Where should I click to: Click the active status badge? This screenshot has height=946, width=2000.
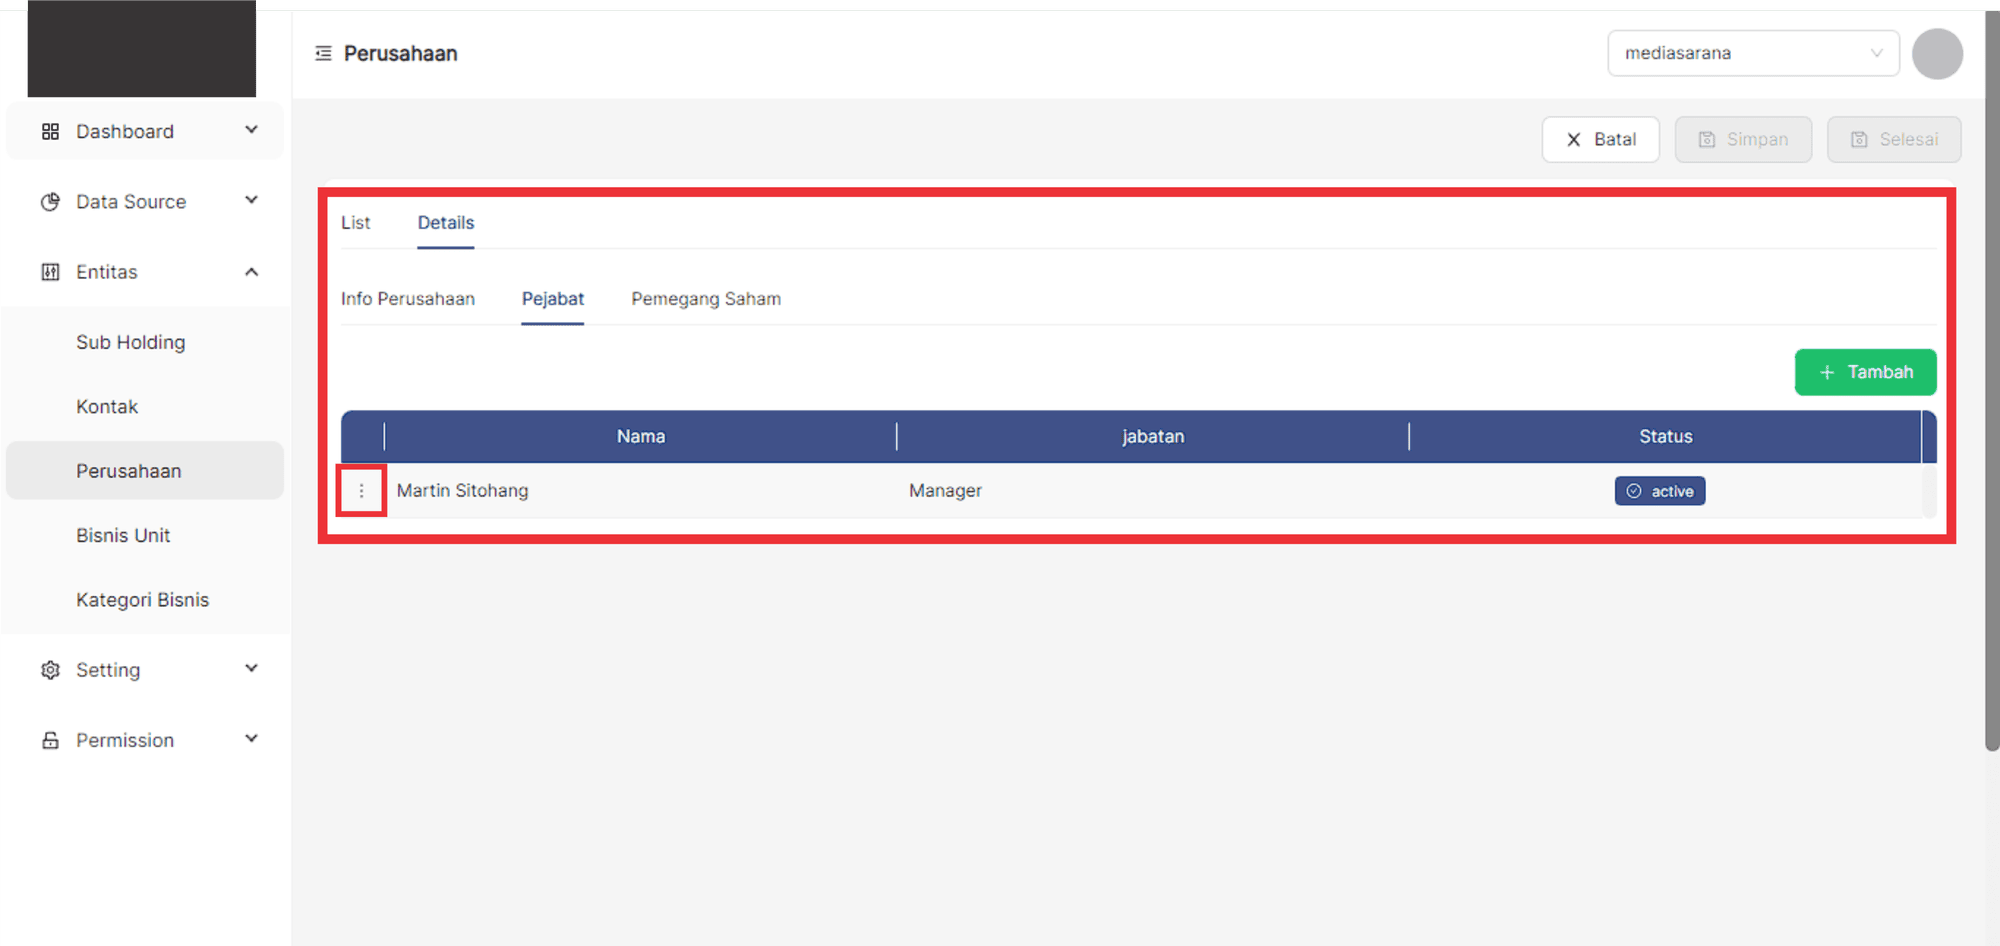coord(1659,491)
